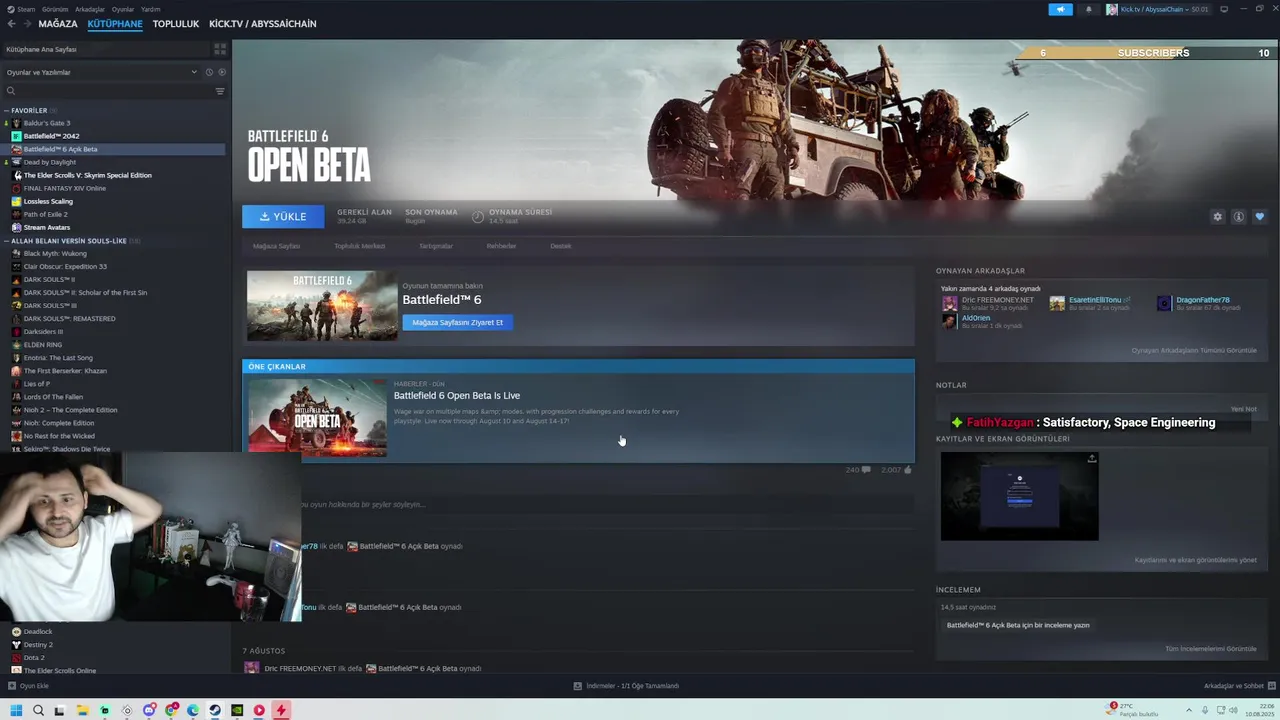Write a review for Battlefield 6 Açık Beta

coord(1018,625)
